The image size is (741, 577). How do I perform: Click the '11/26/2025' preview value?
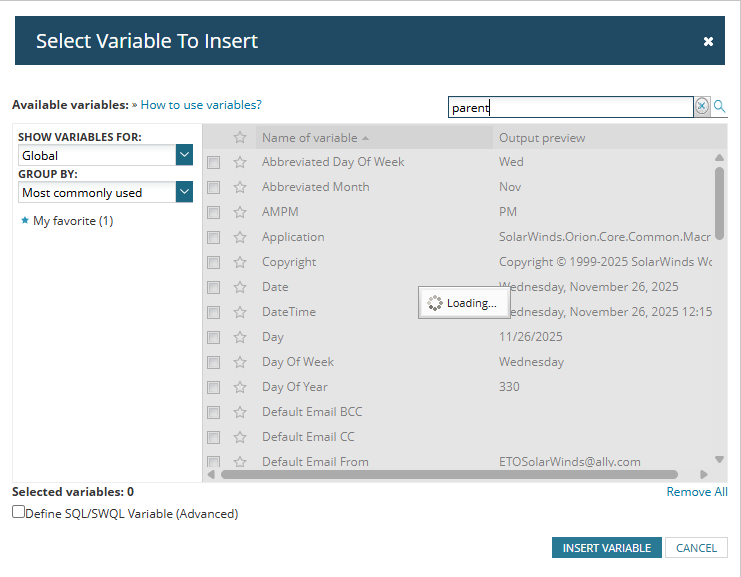tap(531, 337)
